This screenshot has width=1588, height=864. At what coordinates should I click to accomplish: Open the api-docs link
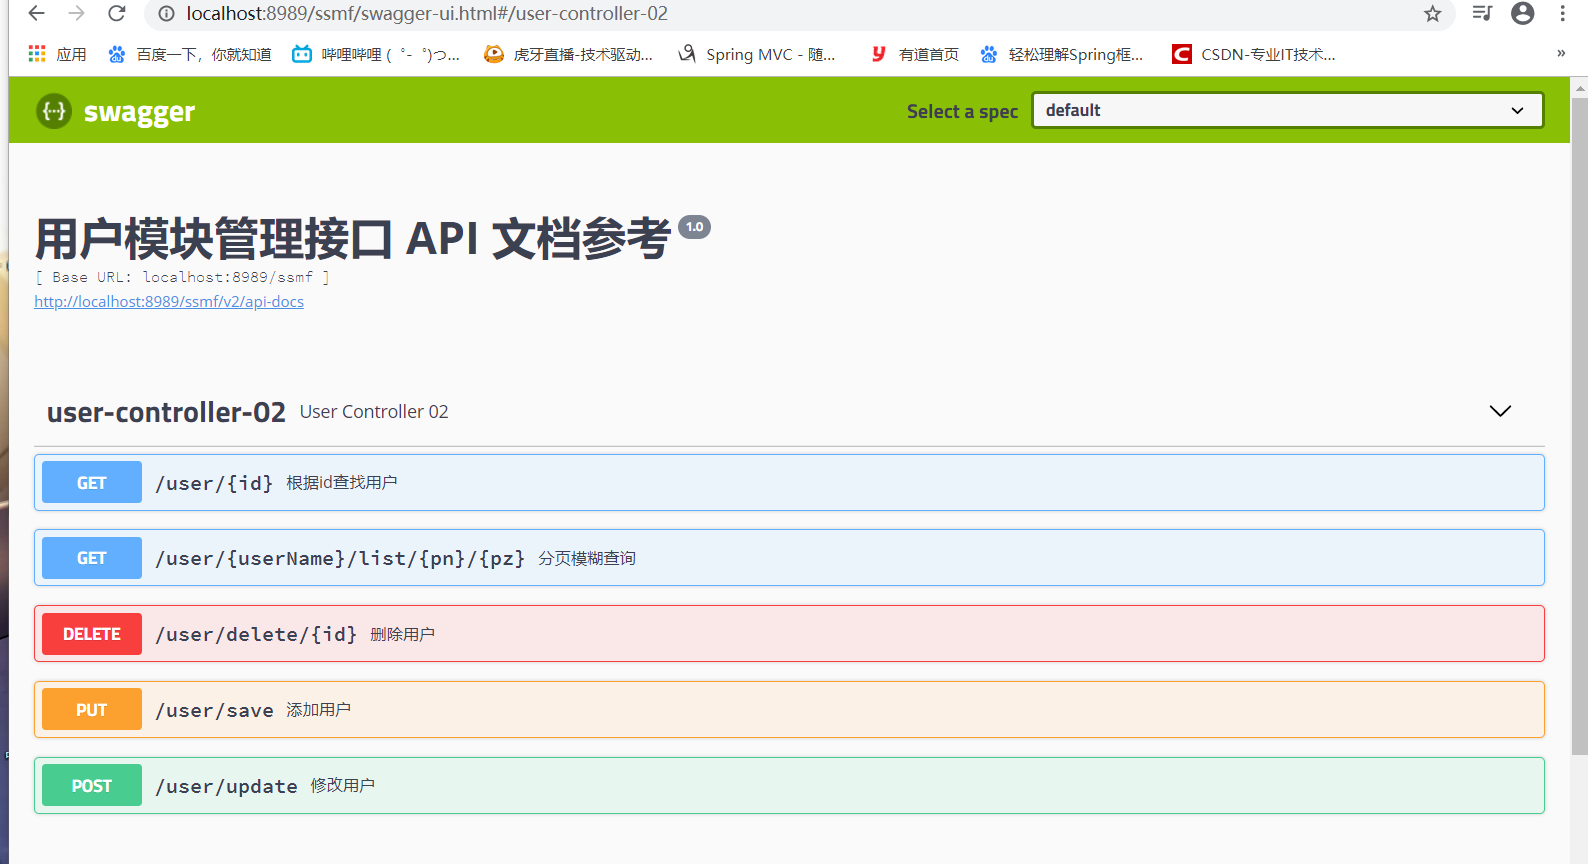pos(169,302)
